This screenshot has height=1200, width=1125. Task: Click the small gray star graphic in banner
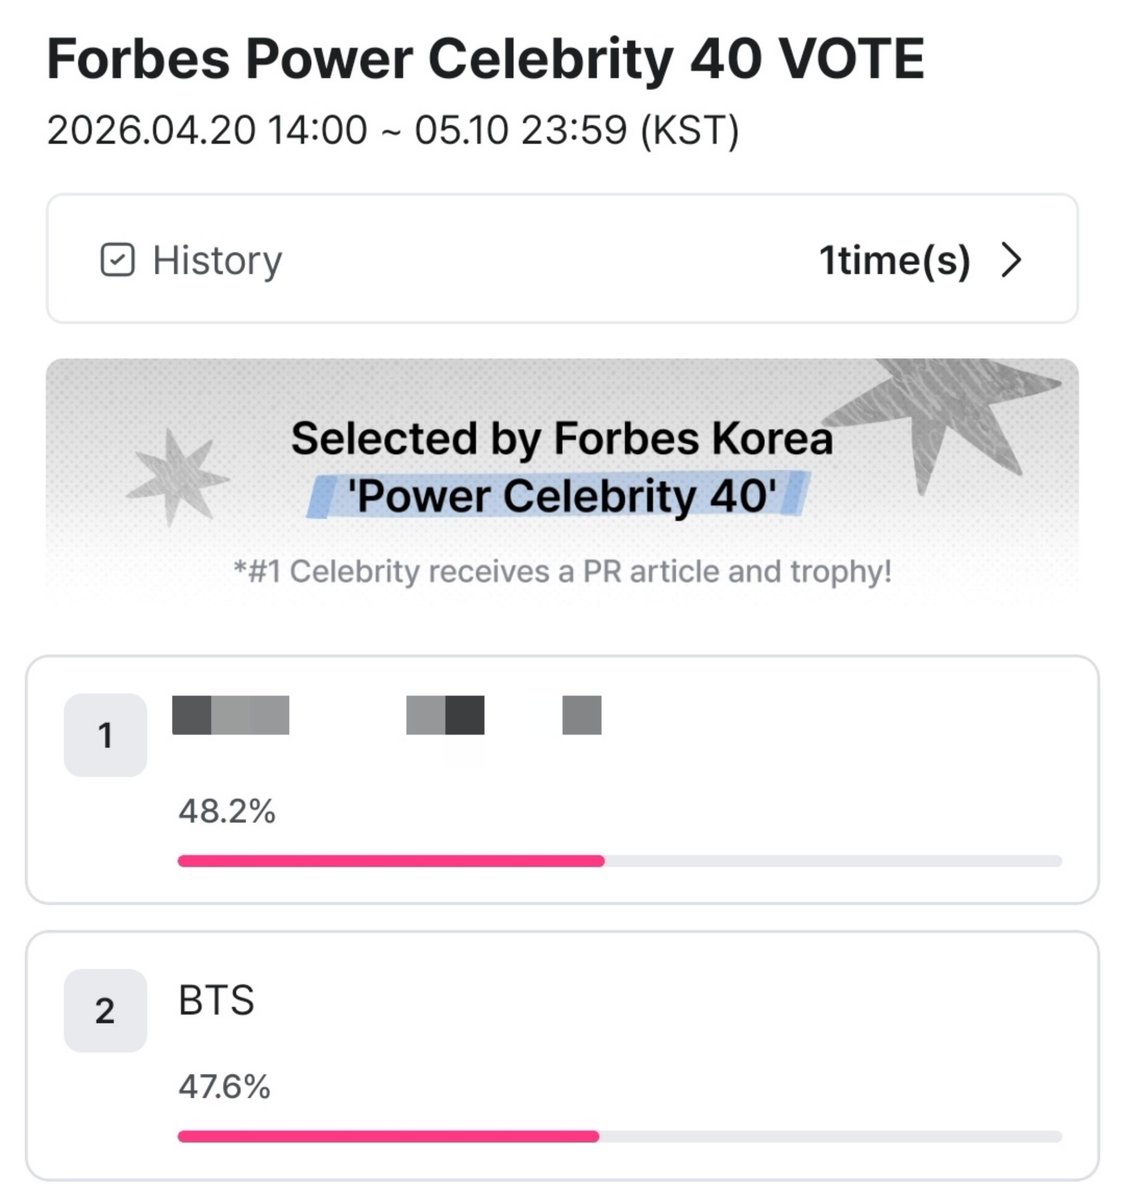177,477
